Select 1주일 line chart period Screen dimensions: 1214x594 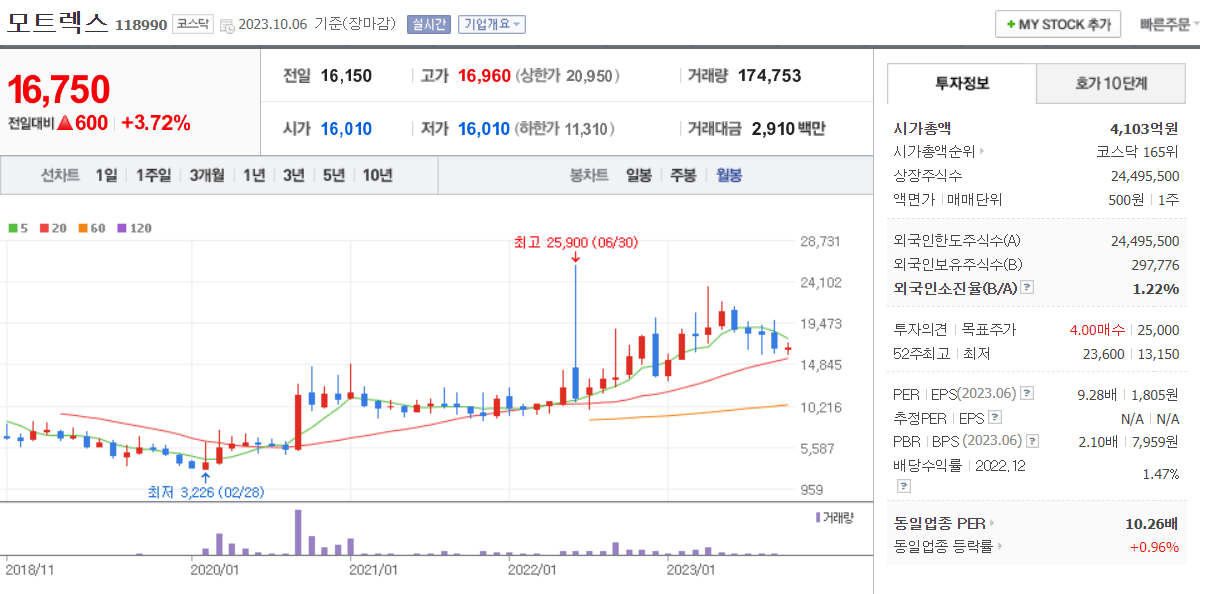153,175
